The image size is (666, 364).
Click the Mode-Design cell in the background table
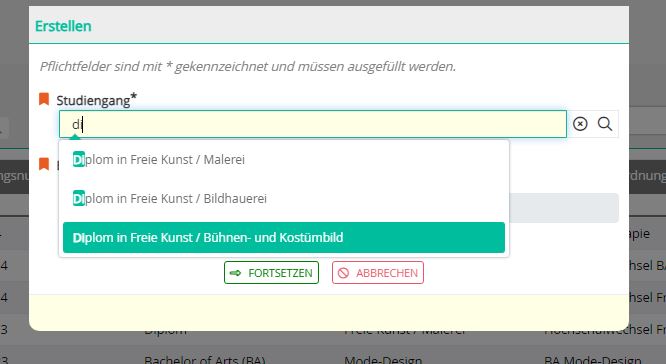(383, 360)
